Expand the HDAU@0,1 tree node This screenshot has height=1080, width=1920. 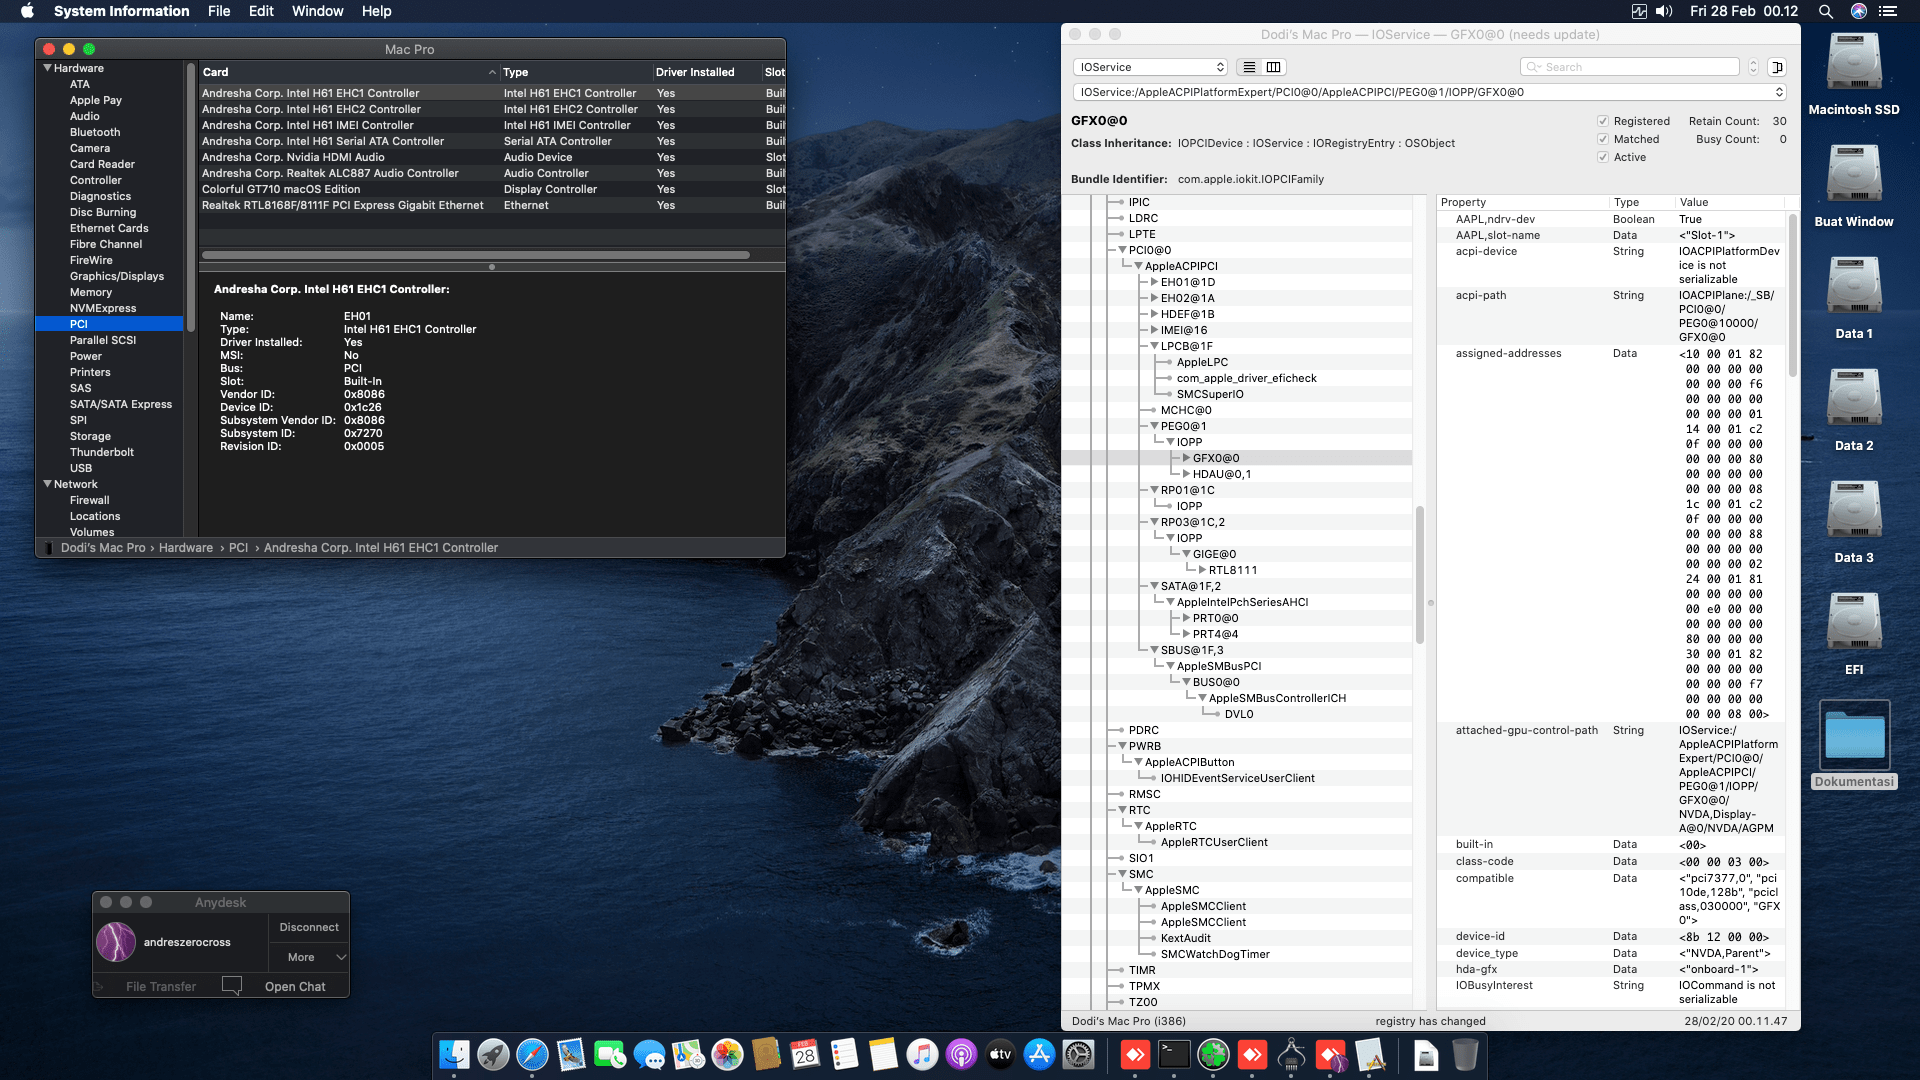[1186, 474]
